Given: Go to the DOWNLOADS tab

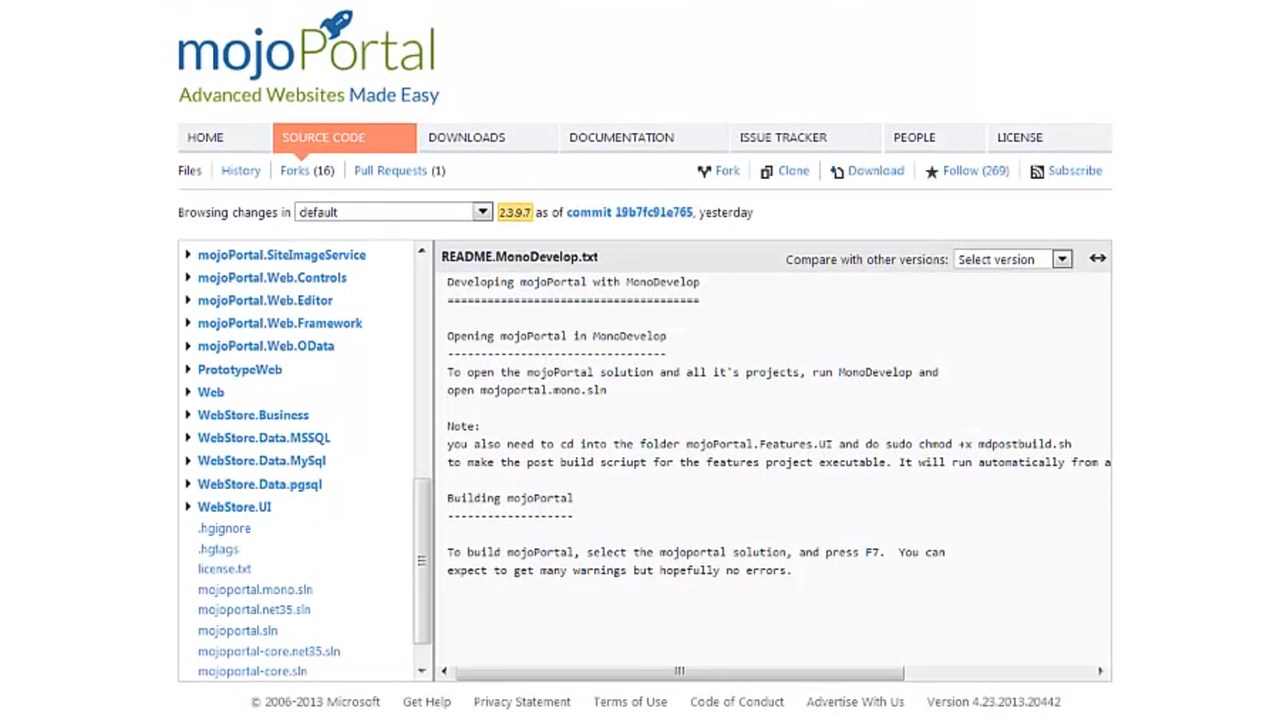Looking at the screenshot, I should pos(487,138).
